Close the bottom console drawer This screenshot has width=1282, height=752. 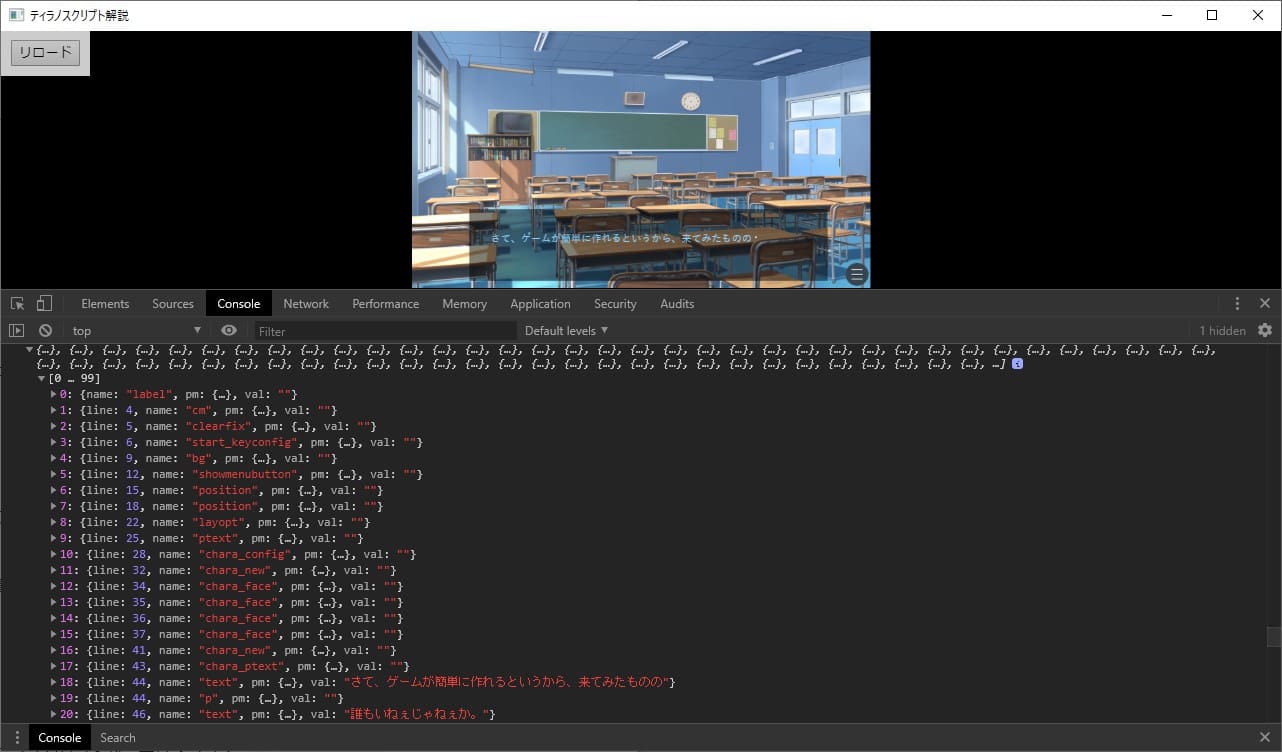(x=1265, y=738)
